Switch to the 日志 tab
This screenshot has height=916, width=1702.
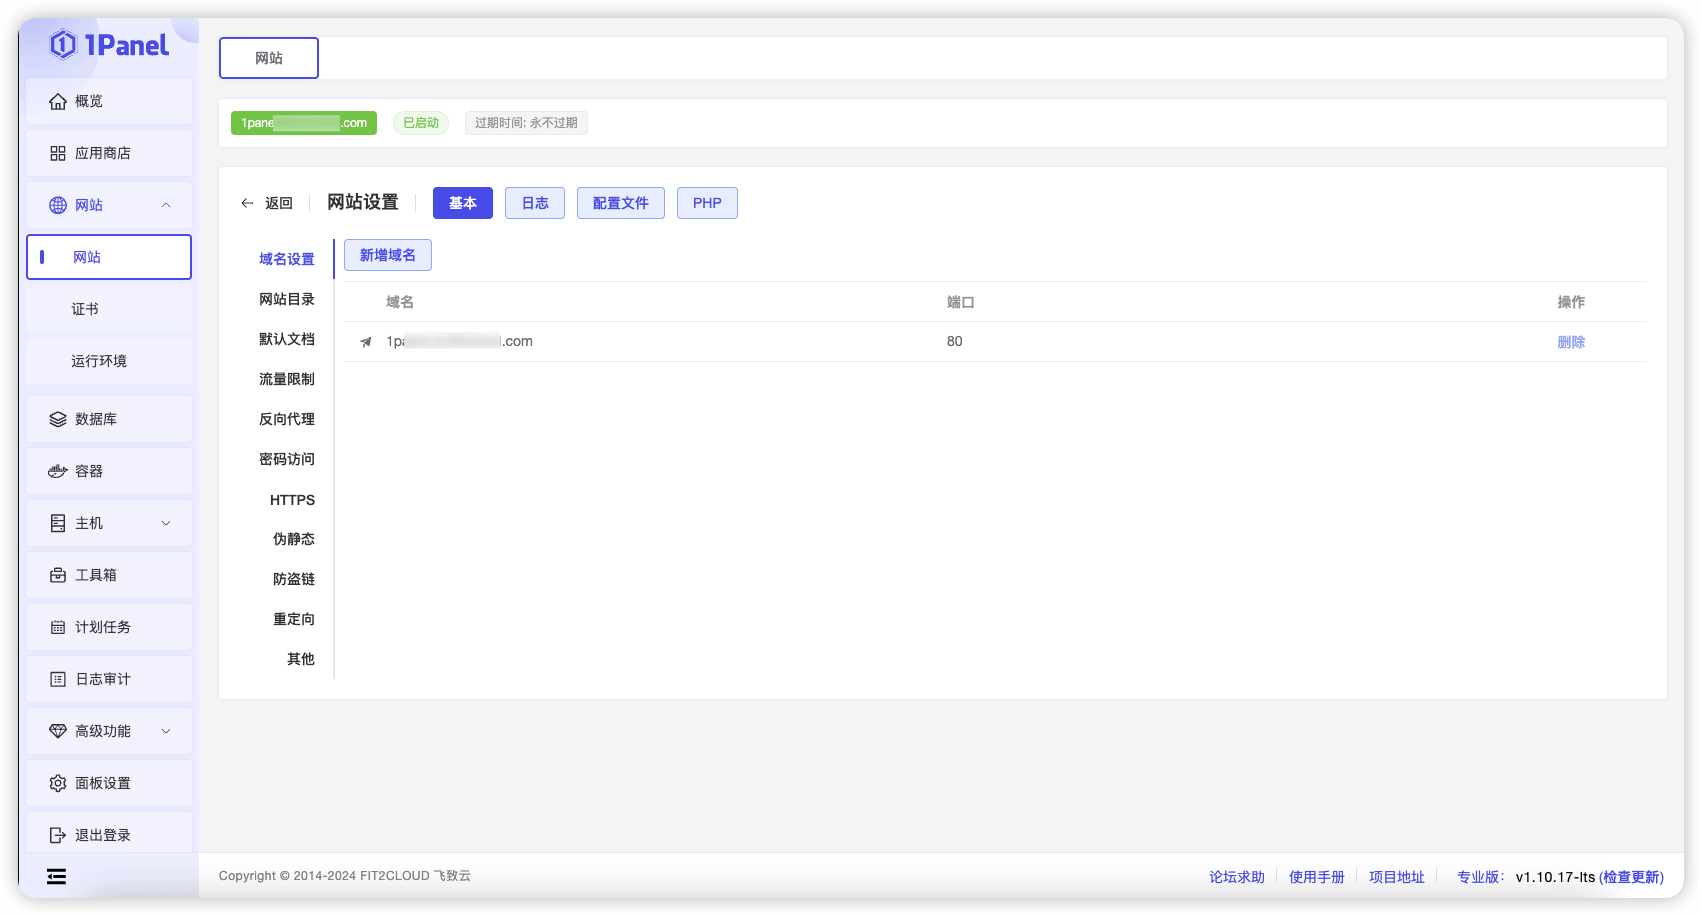click(535, 203)
